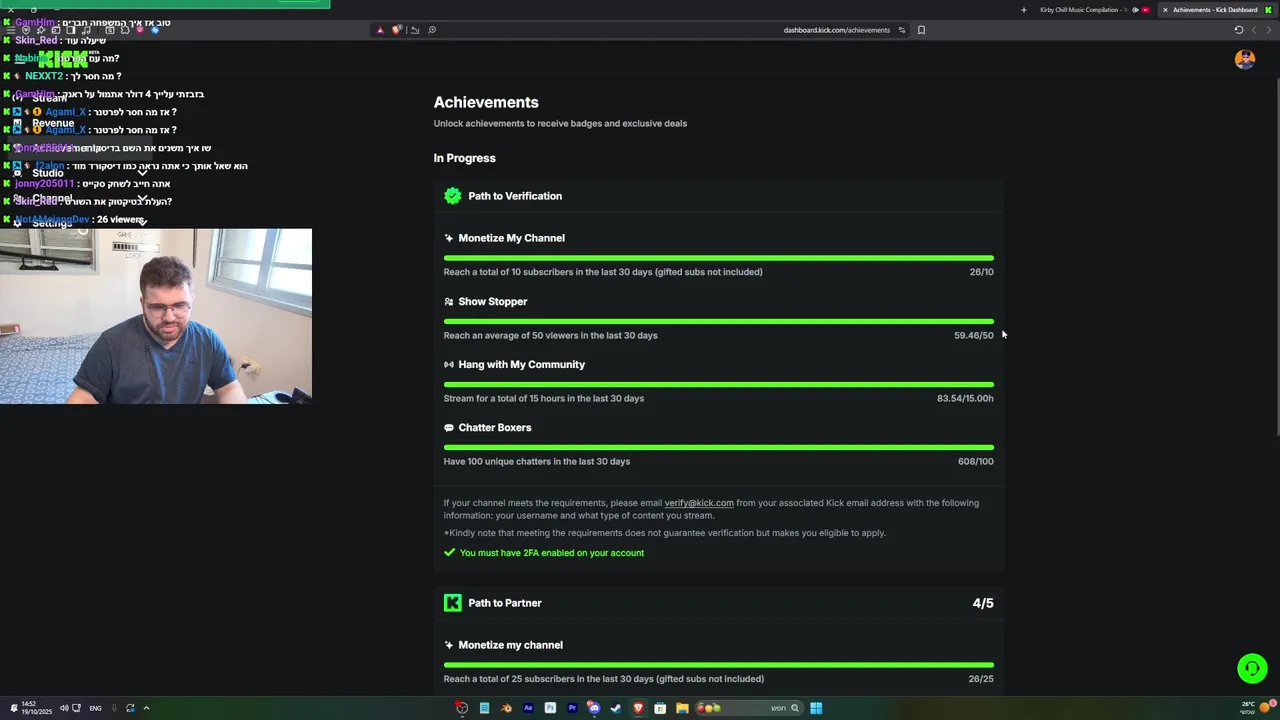
Task: Open Photoshop from the taskbar
Action: [x=550, y=708]
